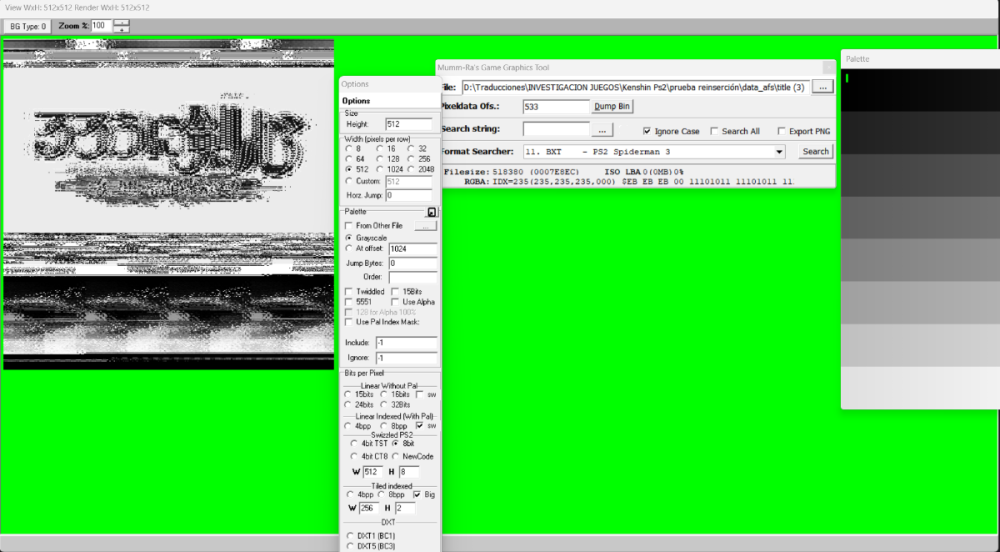Click the Include value field
The height and width of the screenshot is (552, 1000).
(406, 343)
